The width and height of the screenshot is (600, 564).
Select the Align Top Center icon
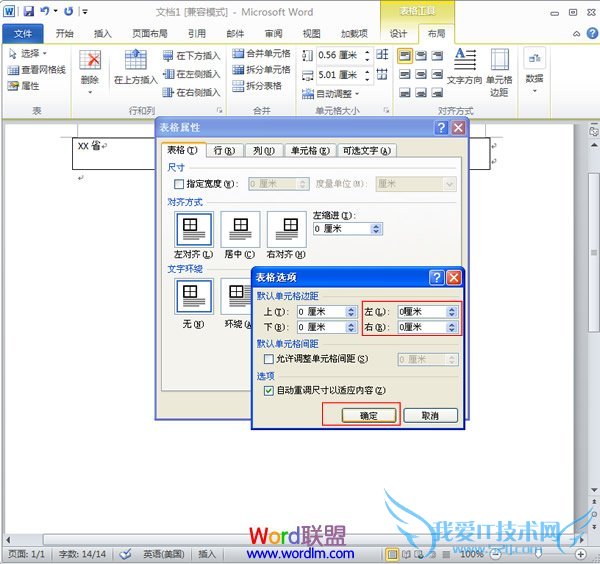tap(421, 56)
